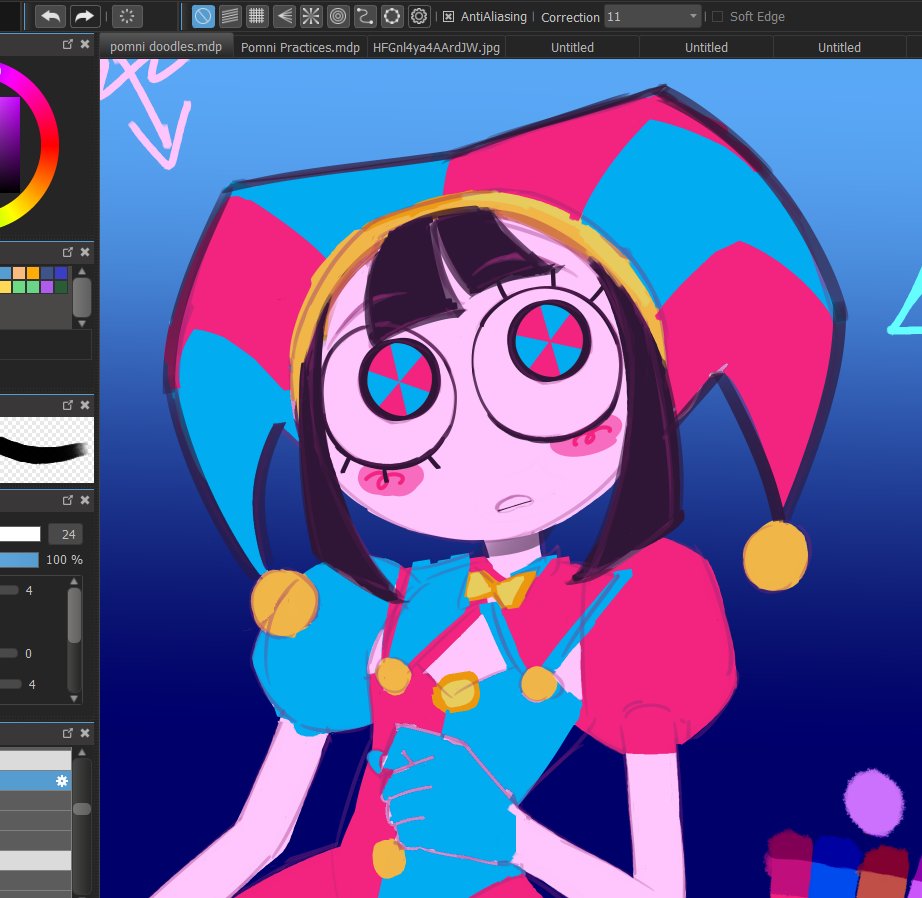Click the spinner icon beside Redo

pos(127,16)
